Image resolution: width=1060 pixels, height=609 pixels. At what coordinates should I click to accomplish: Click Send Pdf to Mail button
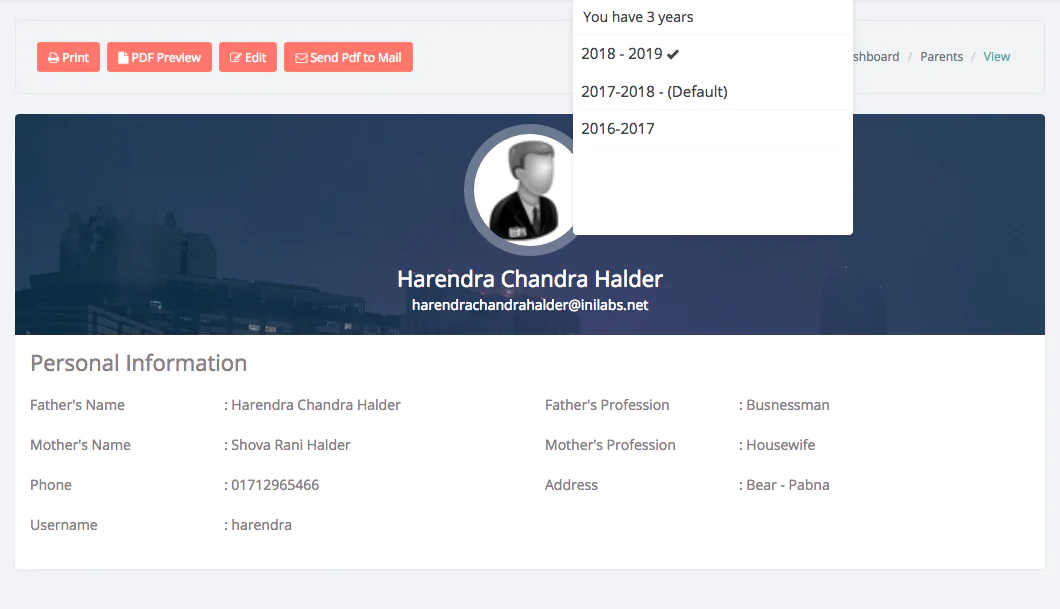coord(348,57)
